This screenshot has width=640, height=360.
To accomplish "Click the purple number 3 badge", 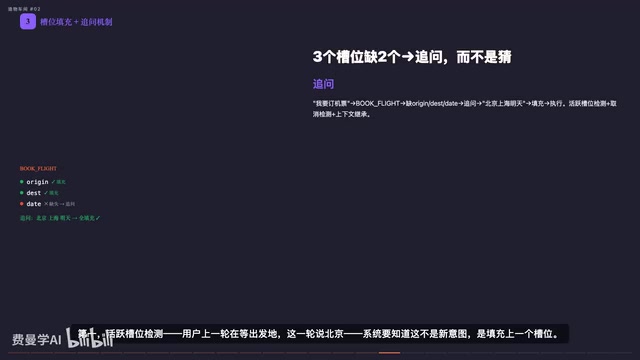I will pyautogui.click(x=28, y=22).
